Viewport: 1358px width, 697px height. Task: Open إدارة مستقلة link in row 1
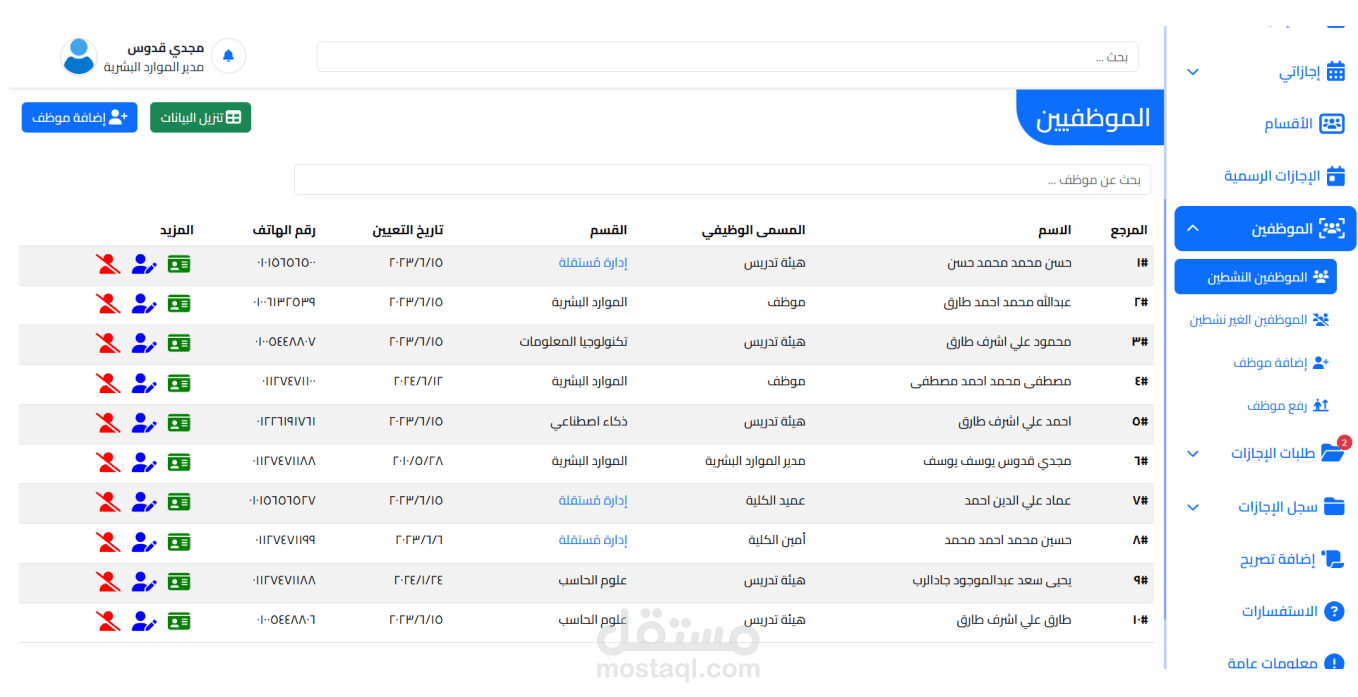coord(593,263)
